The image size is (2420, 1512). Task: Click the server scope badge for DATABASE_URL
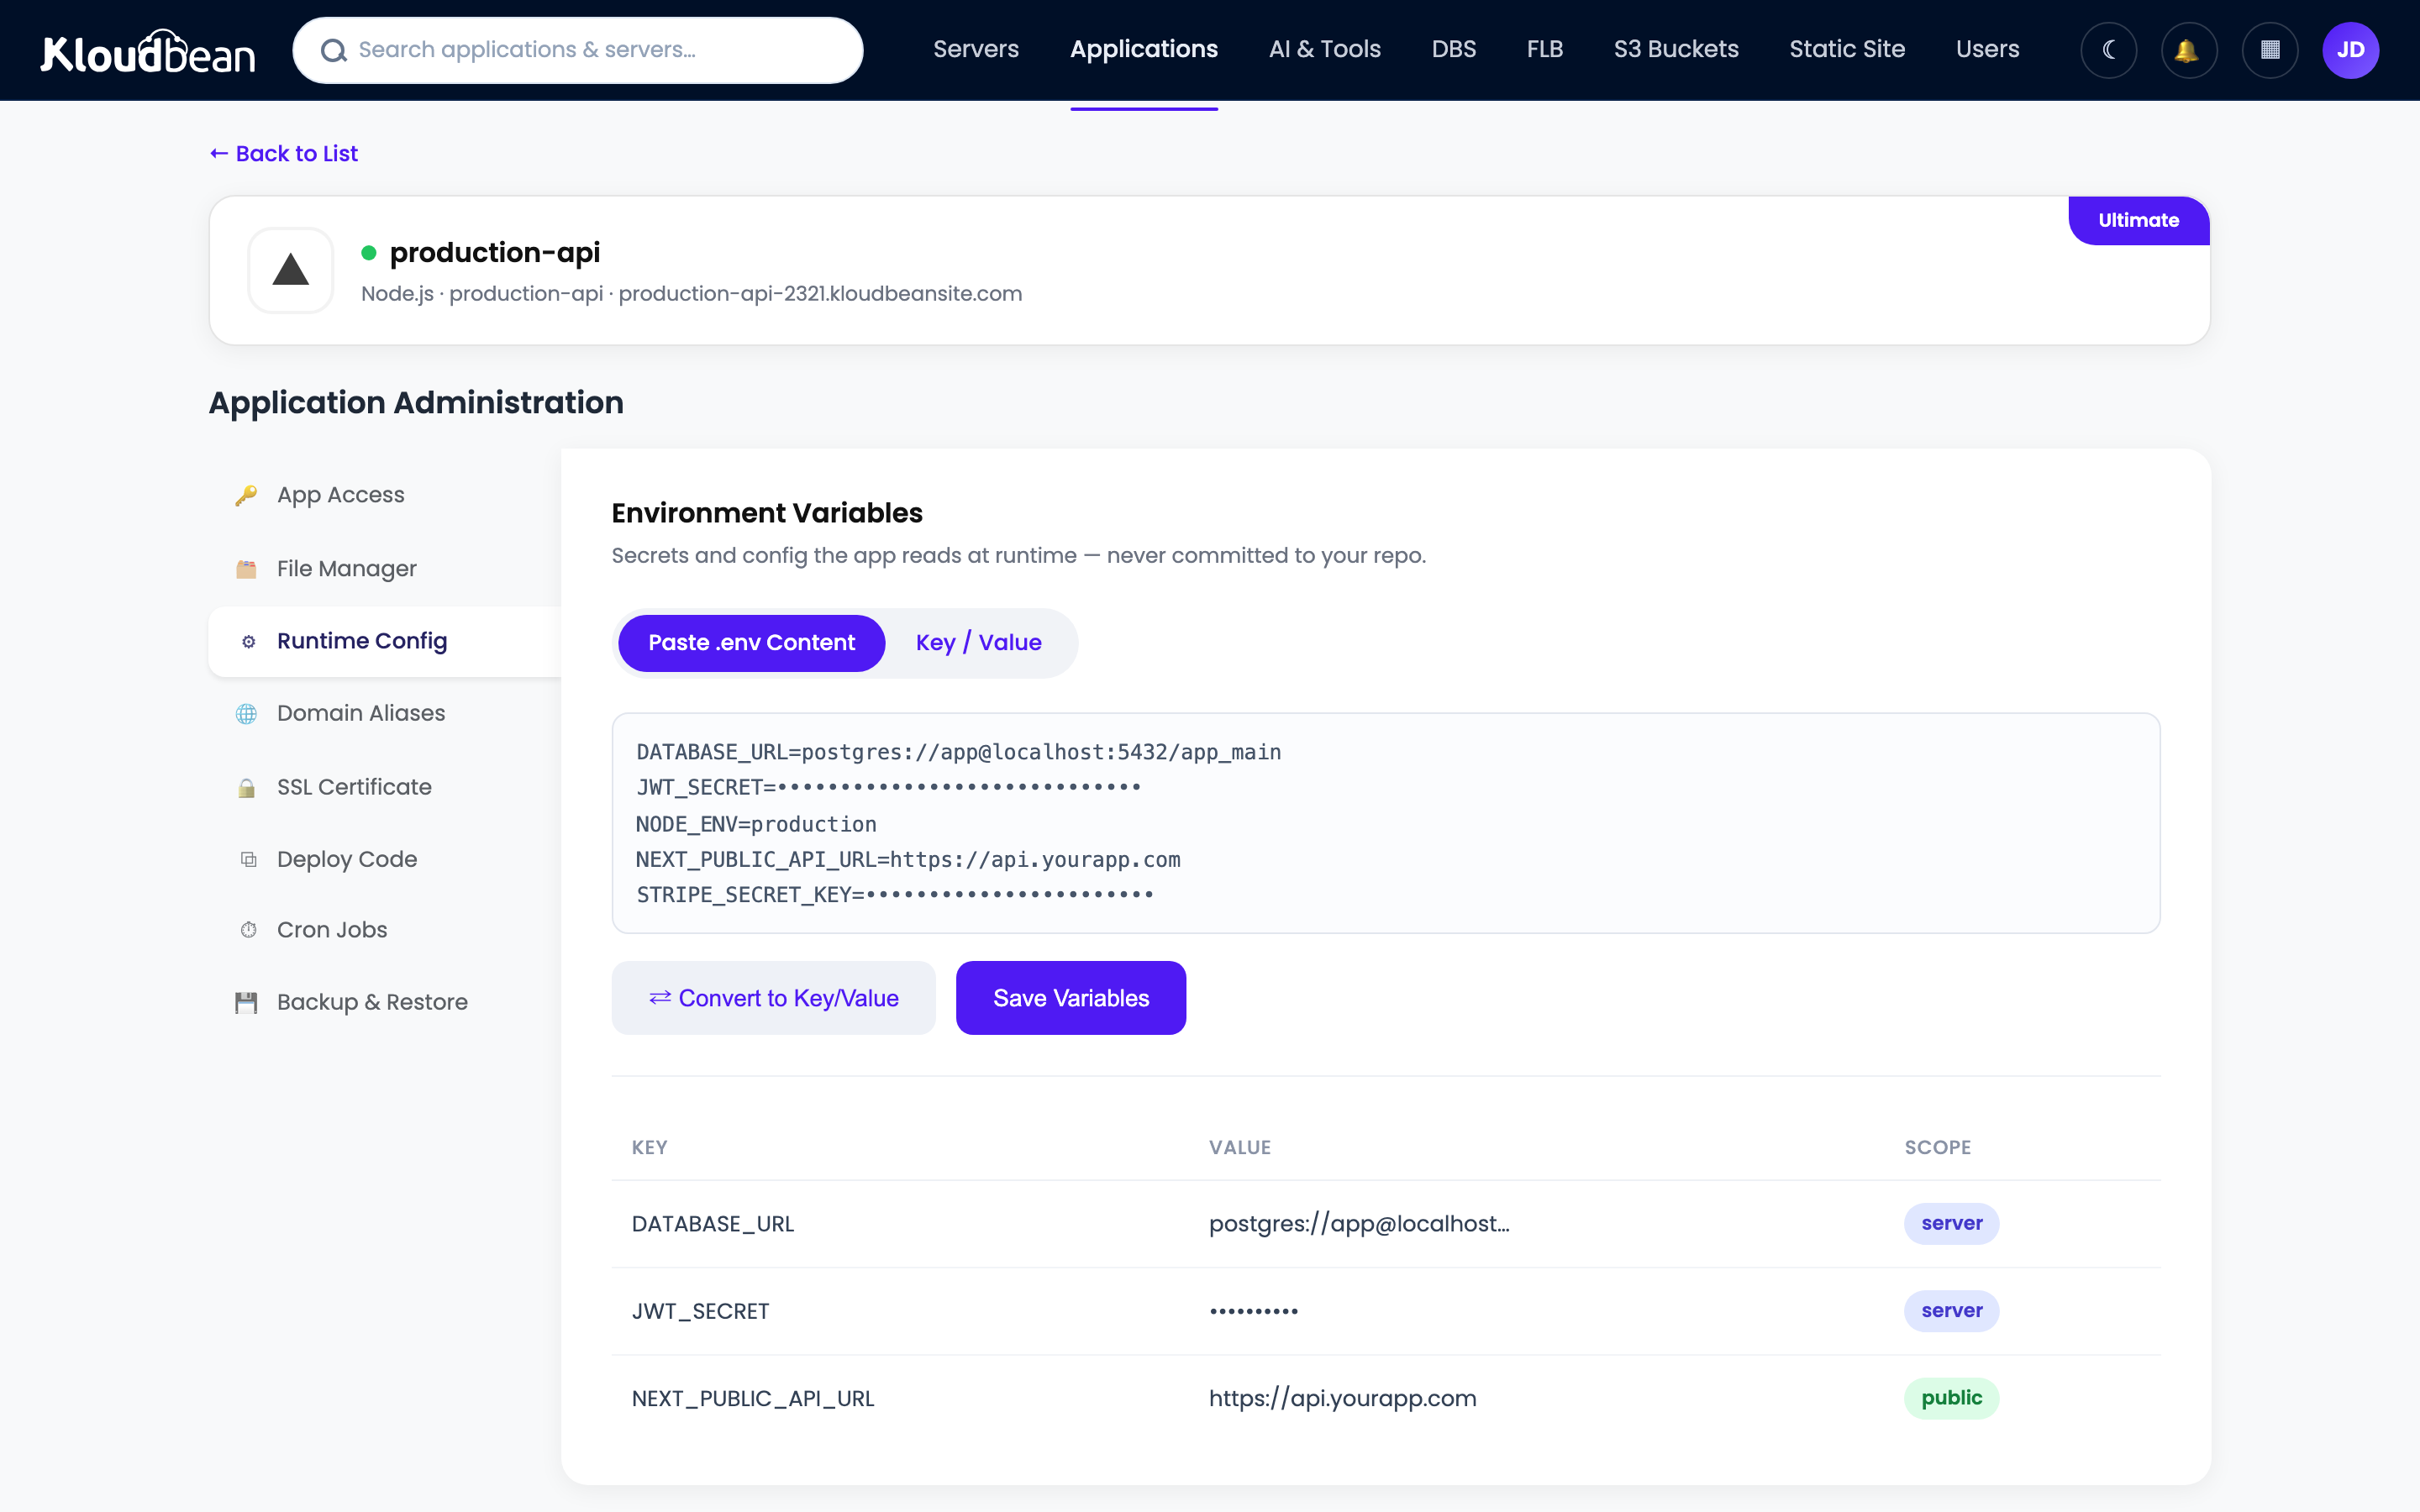1951,1224
